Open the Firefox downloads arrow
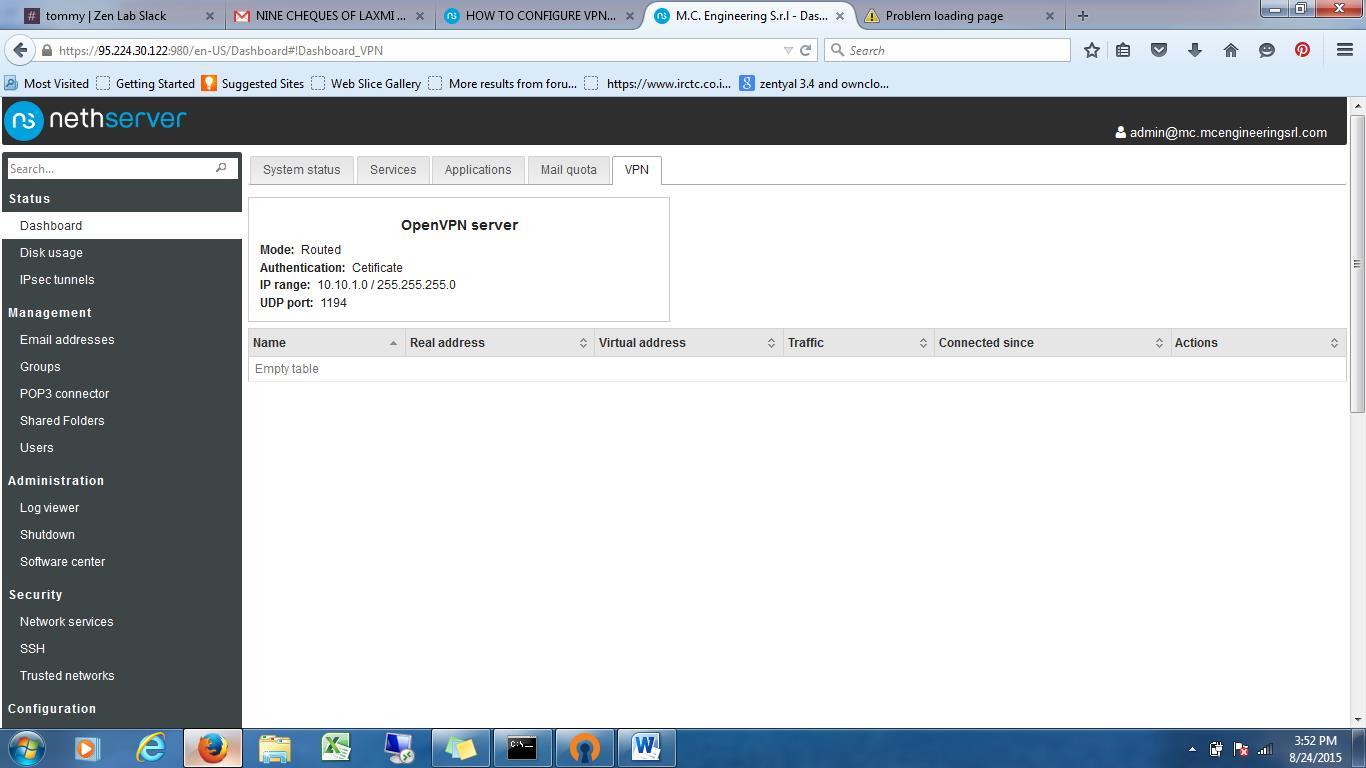The height and width of the screenshot is (768, 1366). point(1195,50)
